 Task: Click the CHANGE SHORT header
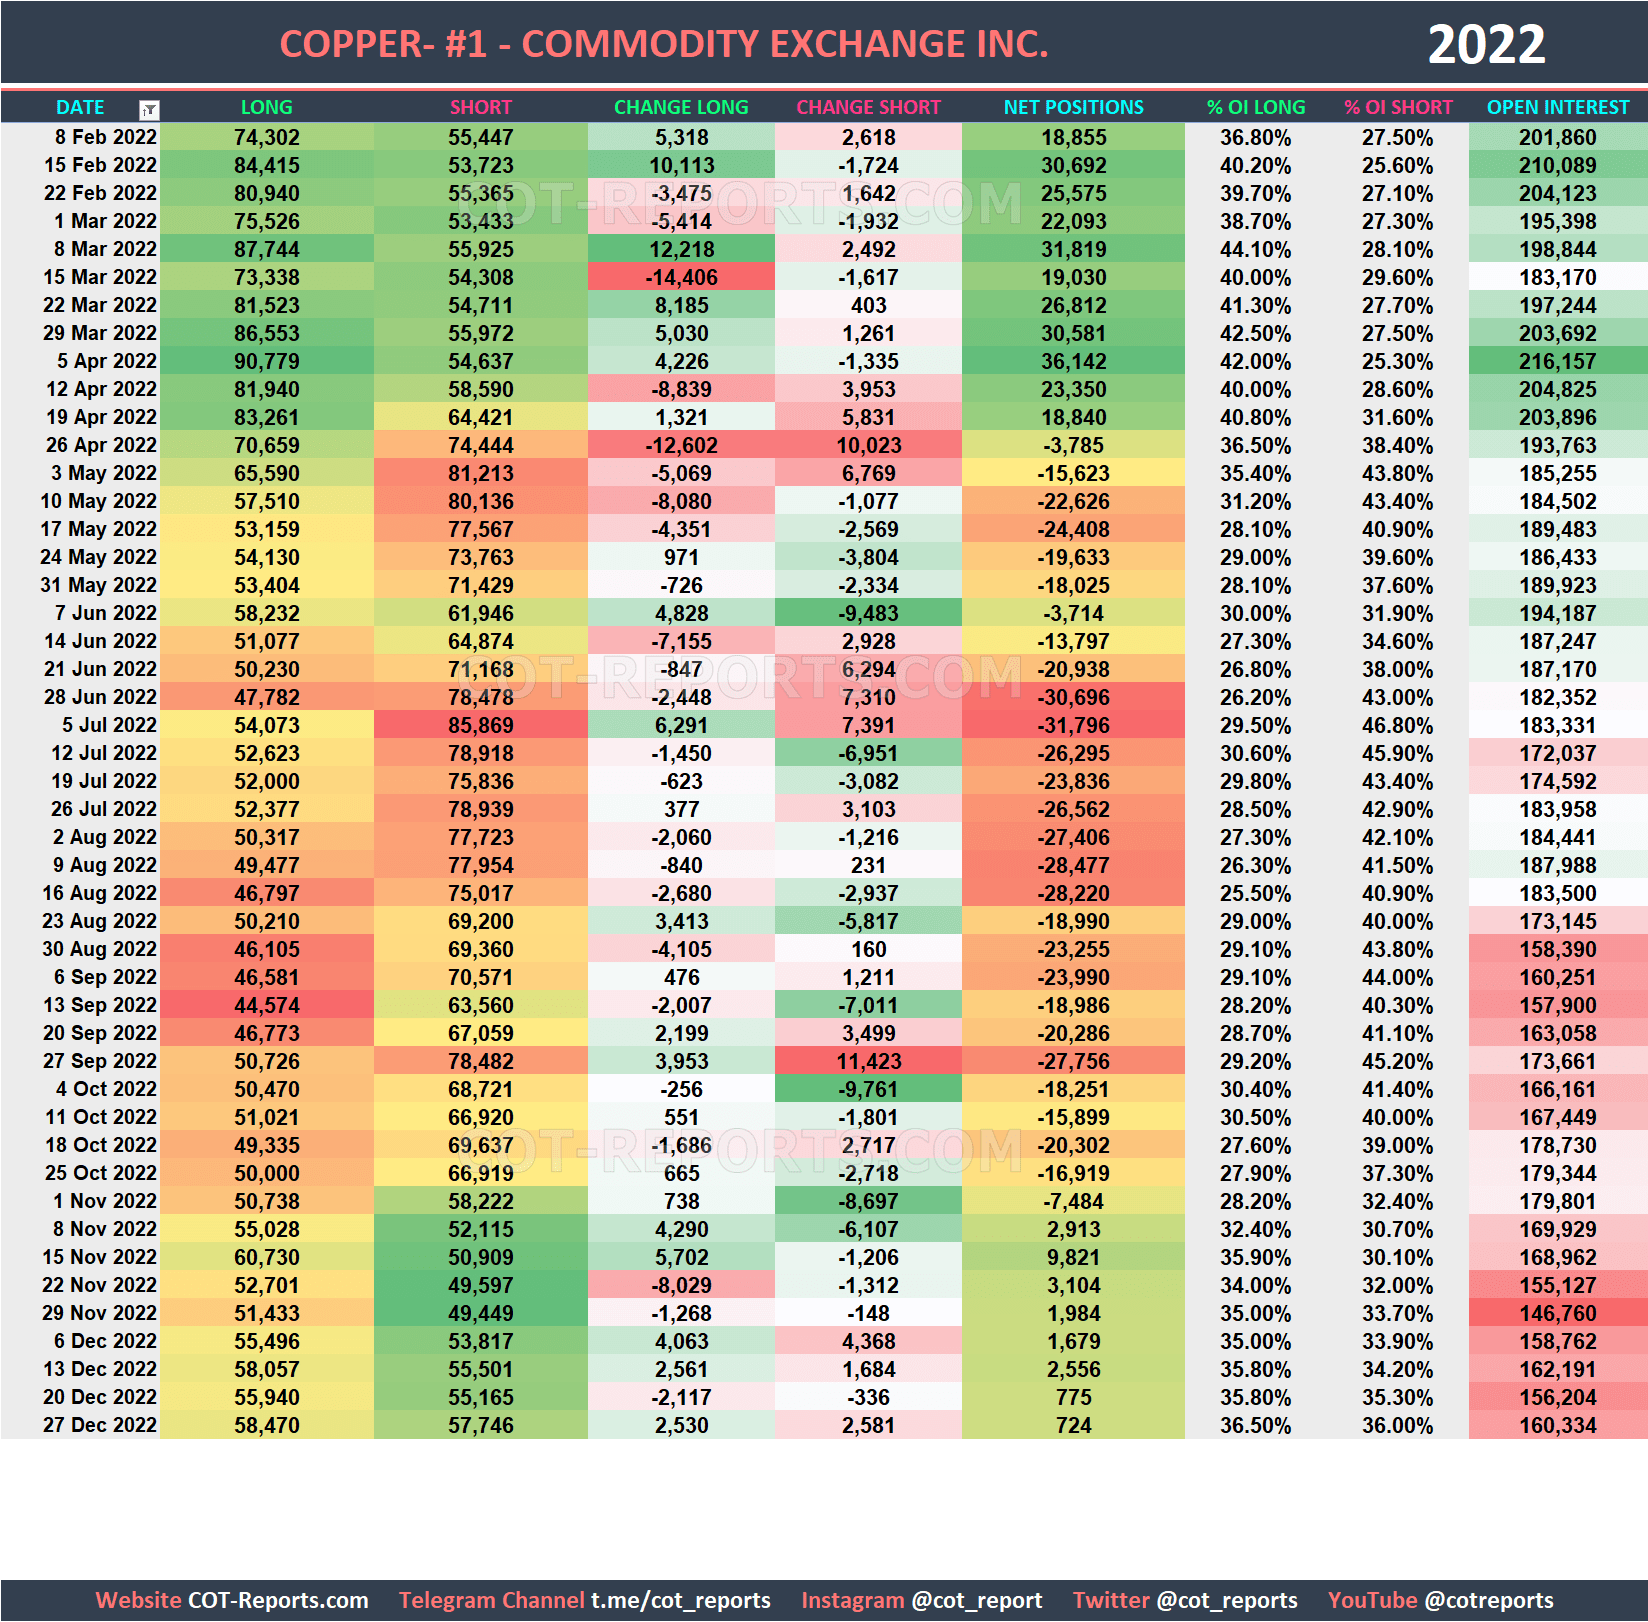tap(868, 107)
